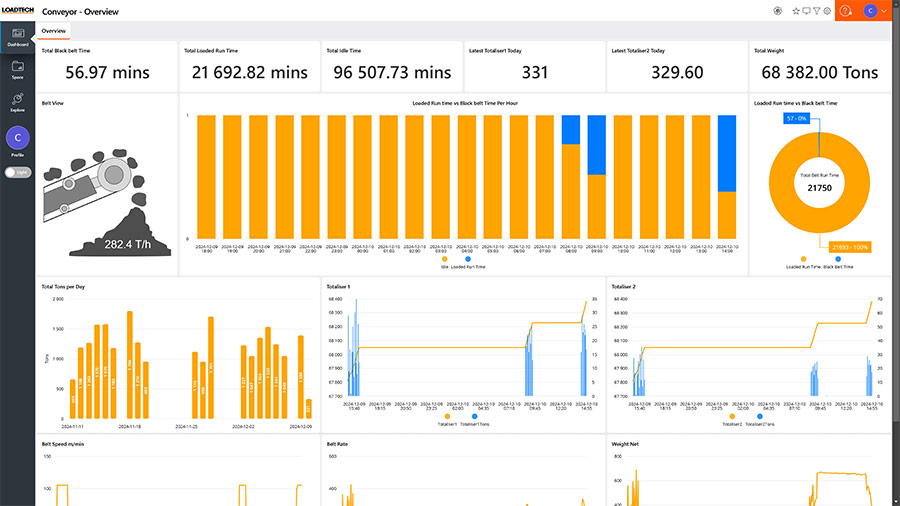Open the Space folder icon
900x506 pixels.
(x=17, y=70)
